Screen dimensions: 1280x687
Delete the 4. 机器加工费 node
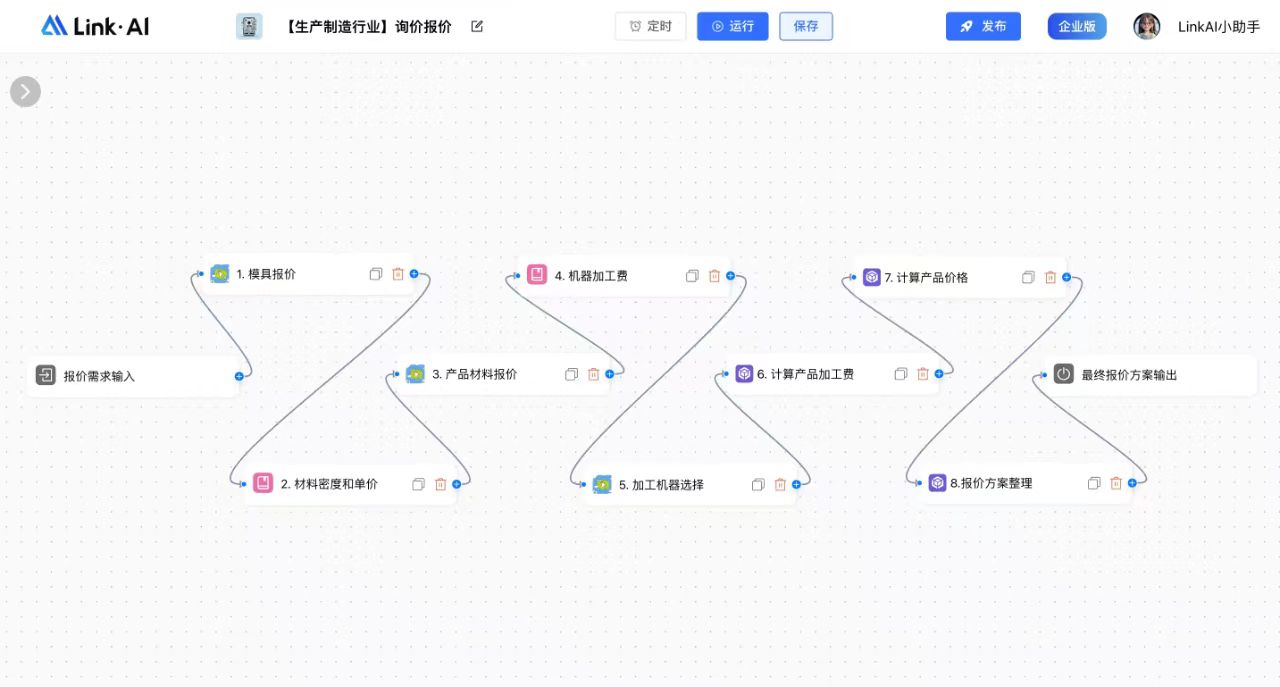(714, 276)
